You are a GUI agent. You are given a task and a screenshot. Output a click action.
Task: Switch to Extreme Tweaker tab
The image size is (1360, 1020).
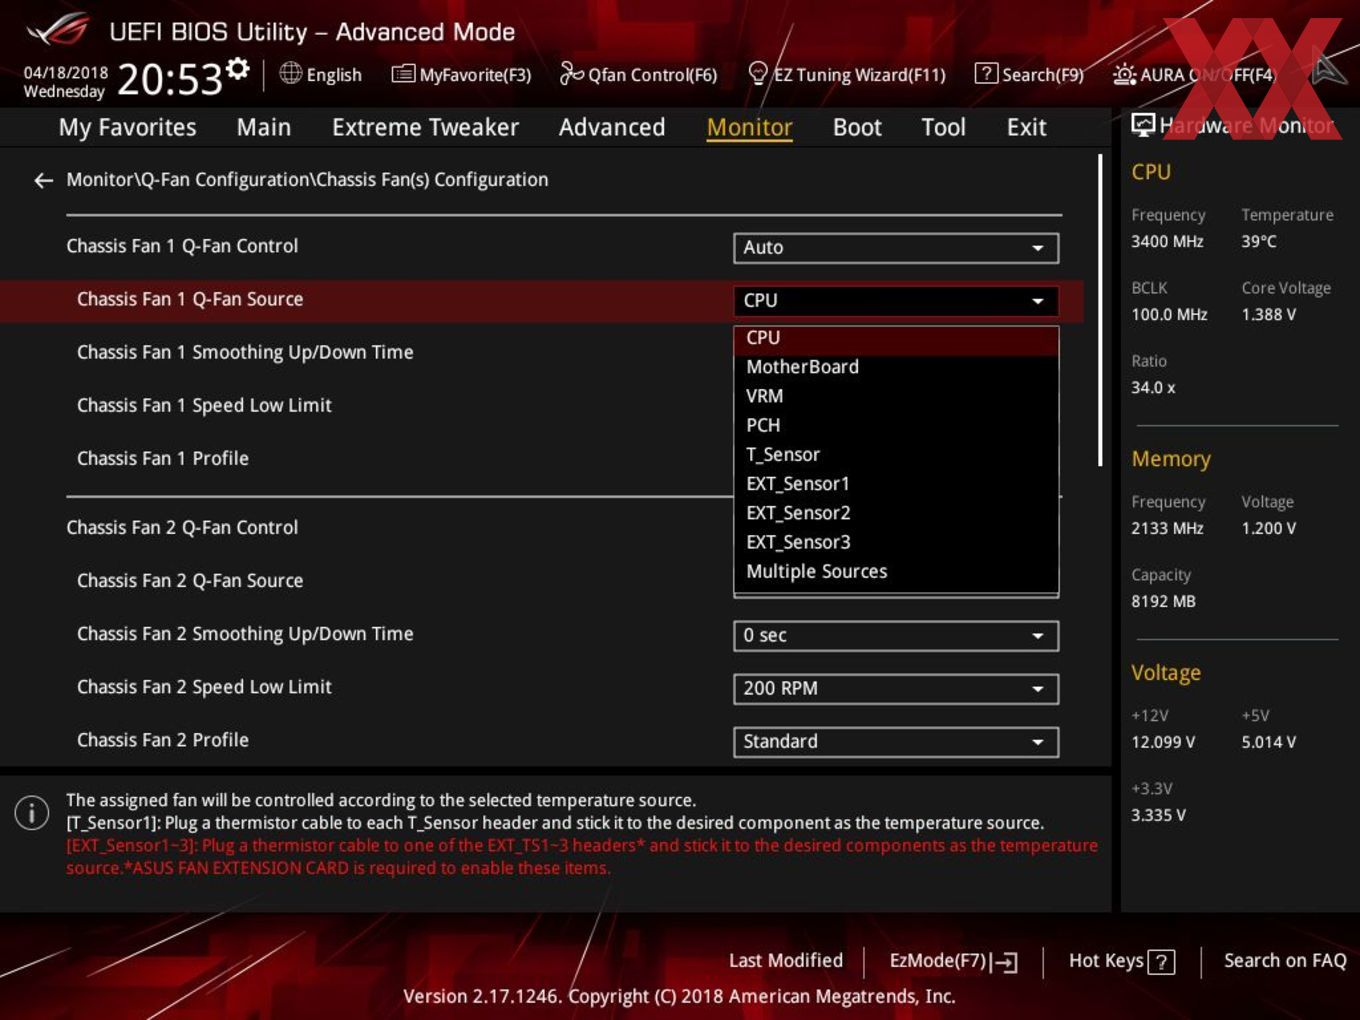coord(425,128)
